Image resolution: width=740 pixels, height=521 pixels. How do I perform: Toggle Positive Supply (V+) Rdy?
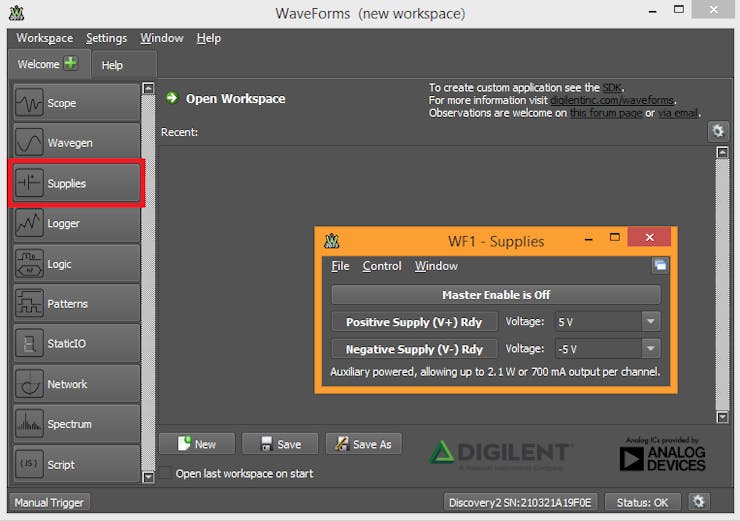click(x=414, y=322)
